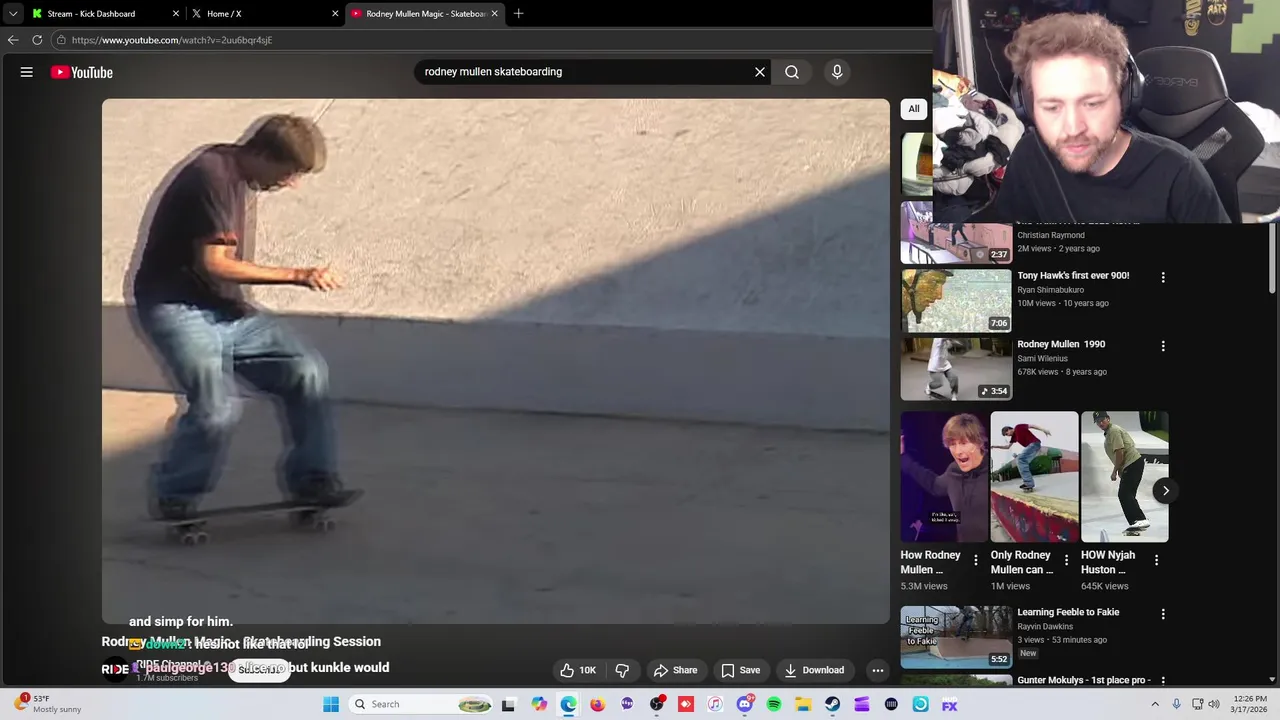This screenshot has height=720, width=1280.
Task: Open Microsoft Edge on the taskbar
Action: [568, 704]
